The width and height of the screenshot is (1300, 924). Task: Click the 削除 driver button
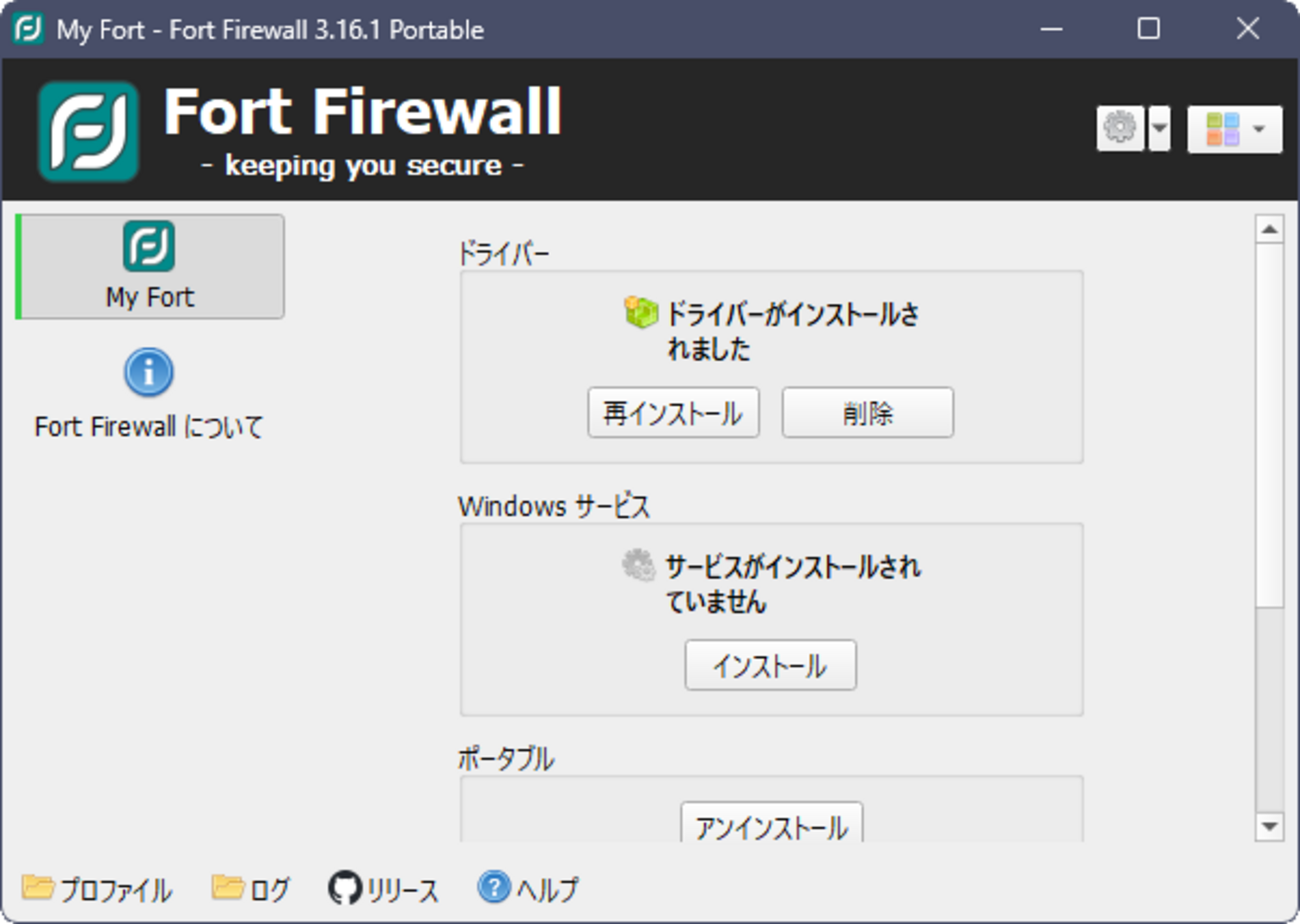pyautogui.click(x=868, y=413)
